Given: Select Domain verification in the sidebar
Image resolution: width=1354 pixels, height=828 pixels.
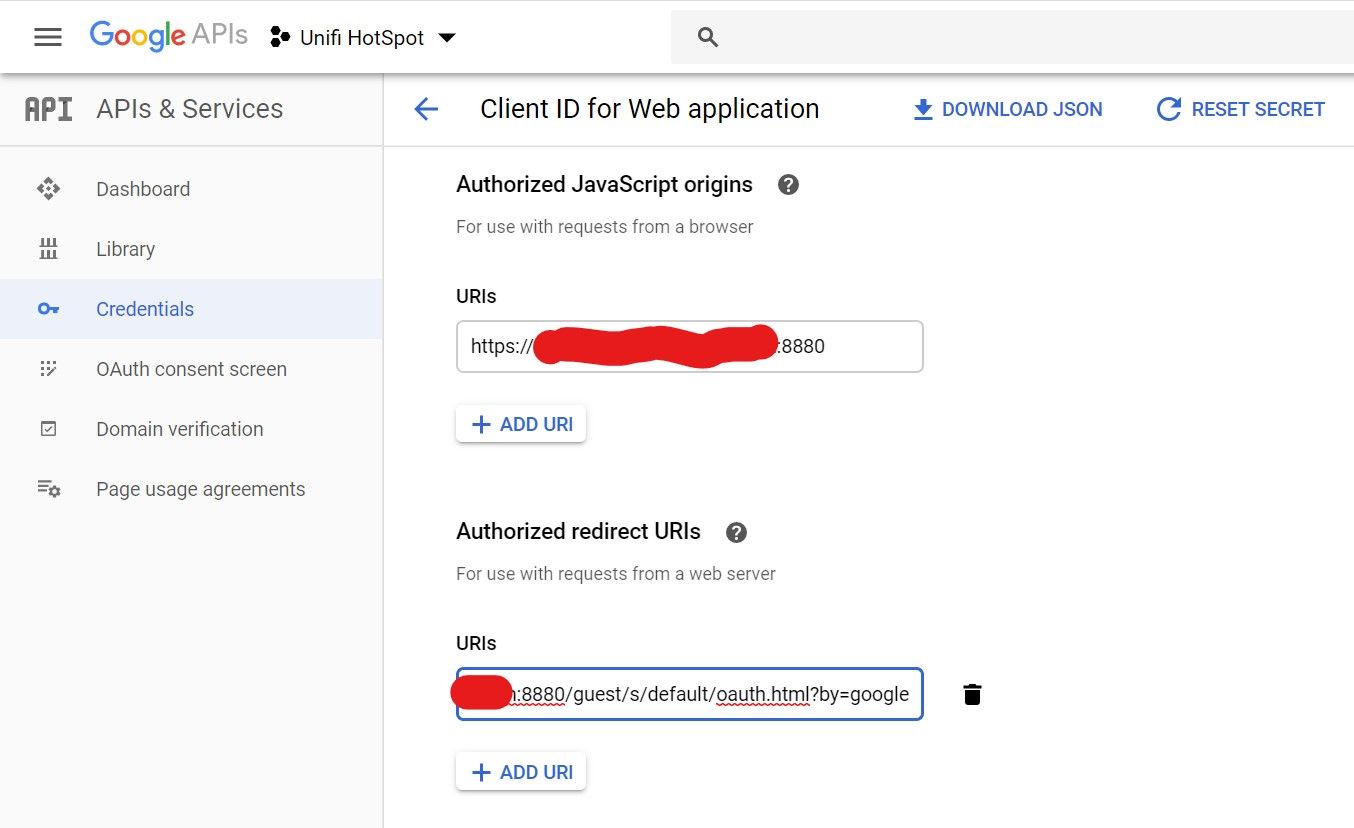Looking at the screenshot, I should click(179, 429).
